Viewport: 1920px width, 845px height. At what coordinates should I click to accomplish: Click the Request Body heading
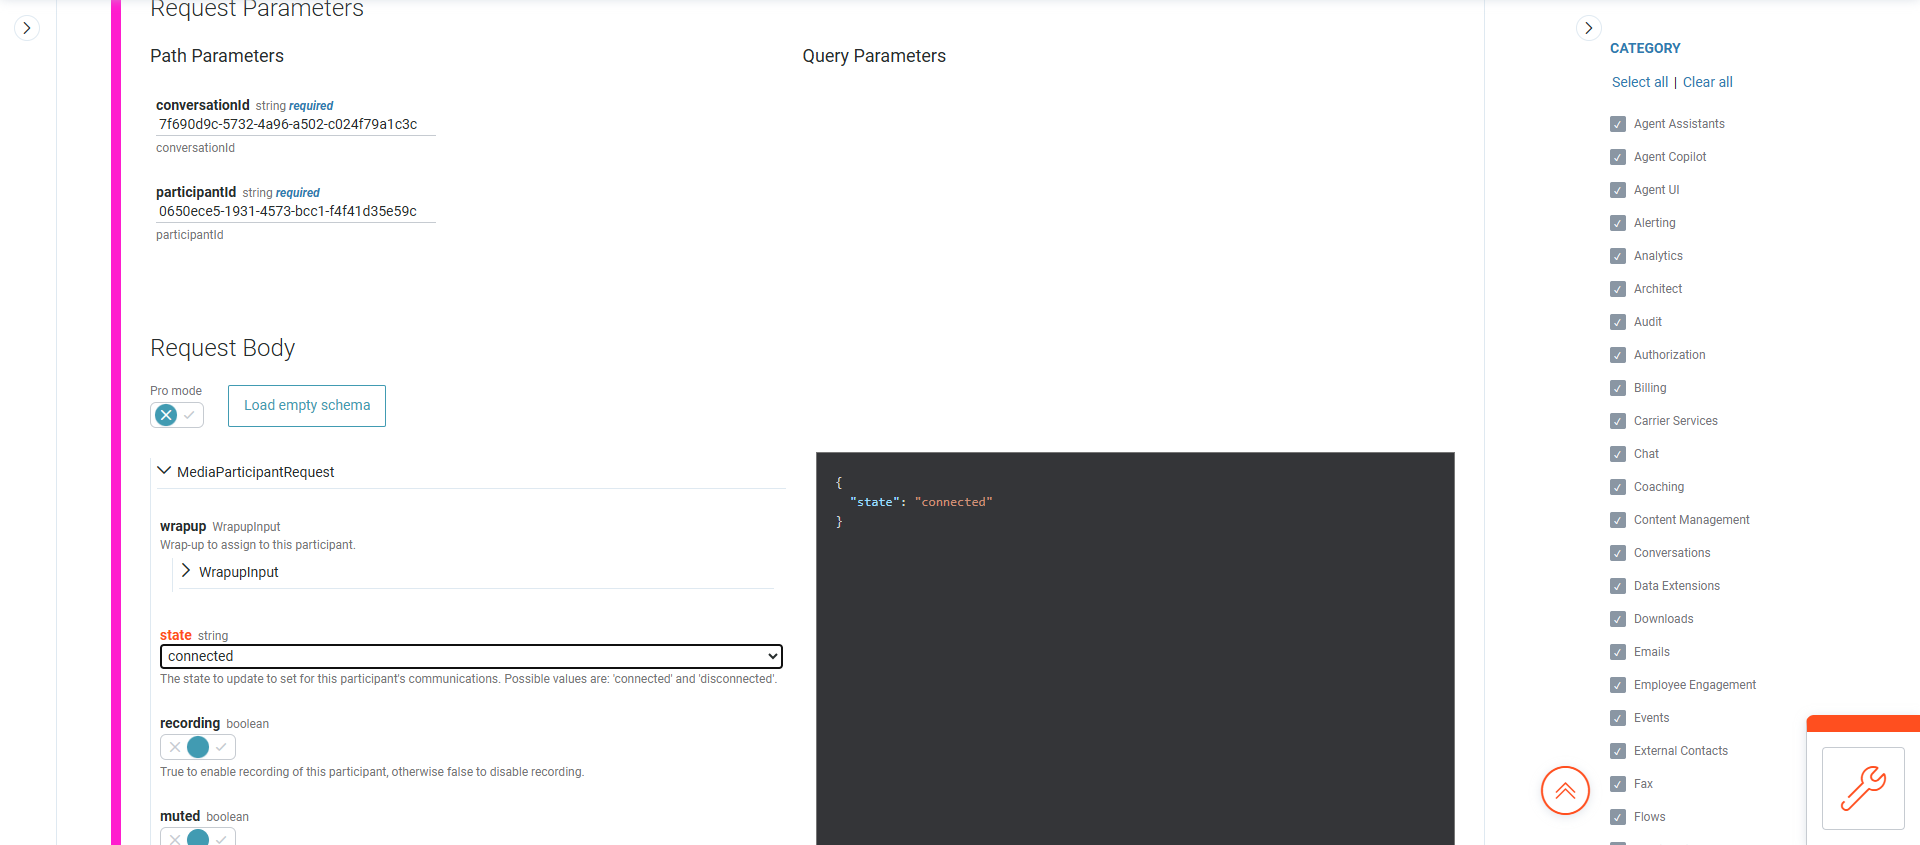pyautogui.click(x=223, y=348)
